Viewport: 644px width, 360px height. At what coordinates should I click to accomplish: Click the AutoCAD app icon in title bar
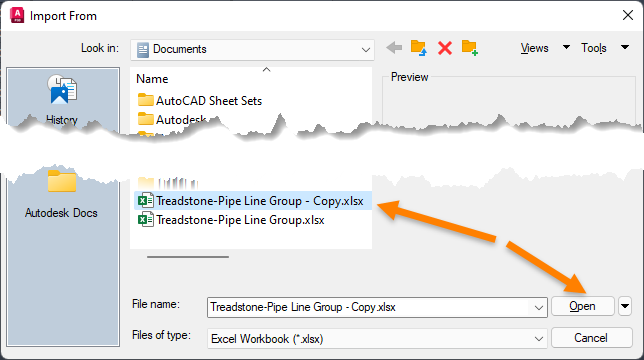17,16
